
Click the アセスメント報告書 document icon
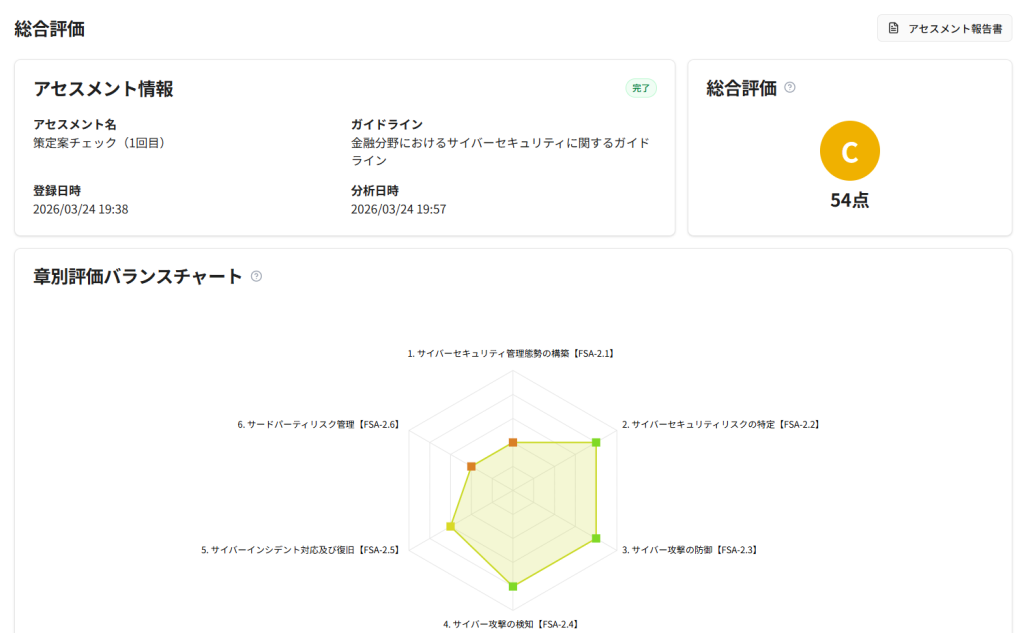(894, 29)
